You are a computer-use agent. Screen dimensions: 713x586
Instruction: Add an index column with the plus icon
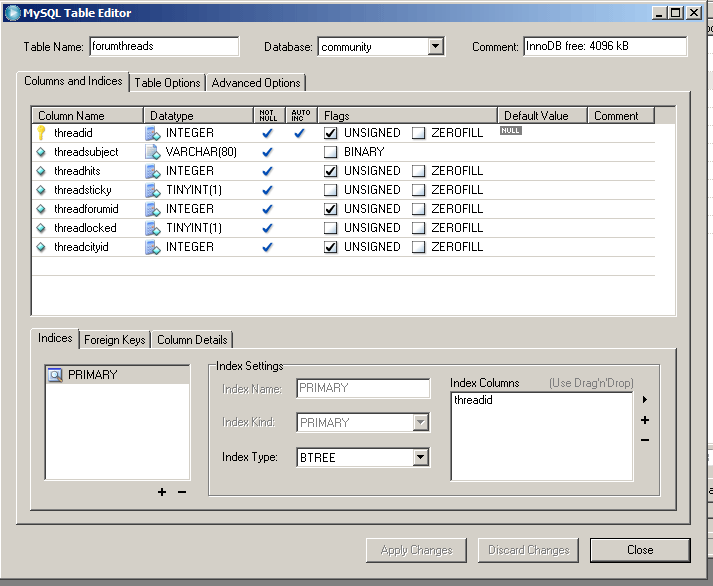point(645,420)
